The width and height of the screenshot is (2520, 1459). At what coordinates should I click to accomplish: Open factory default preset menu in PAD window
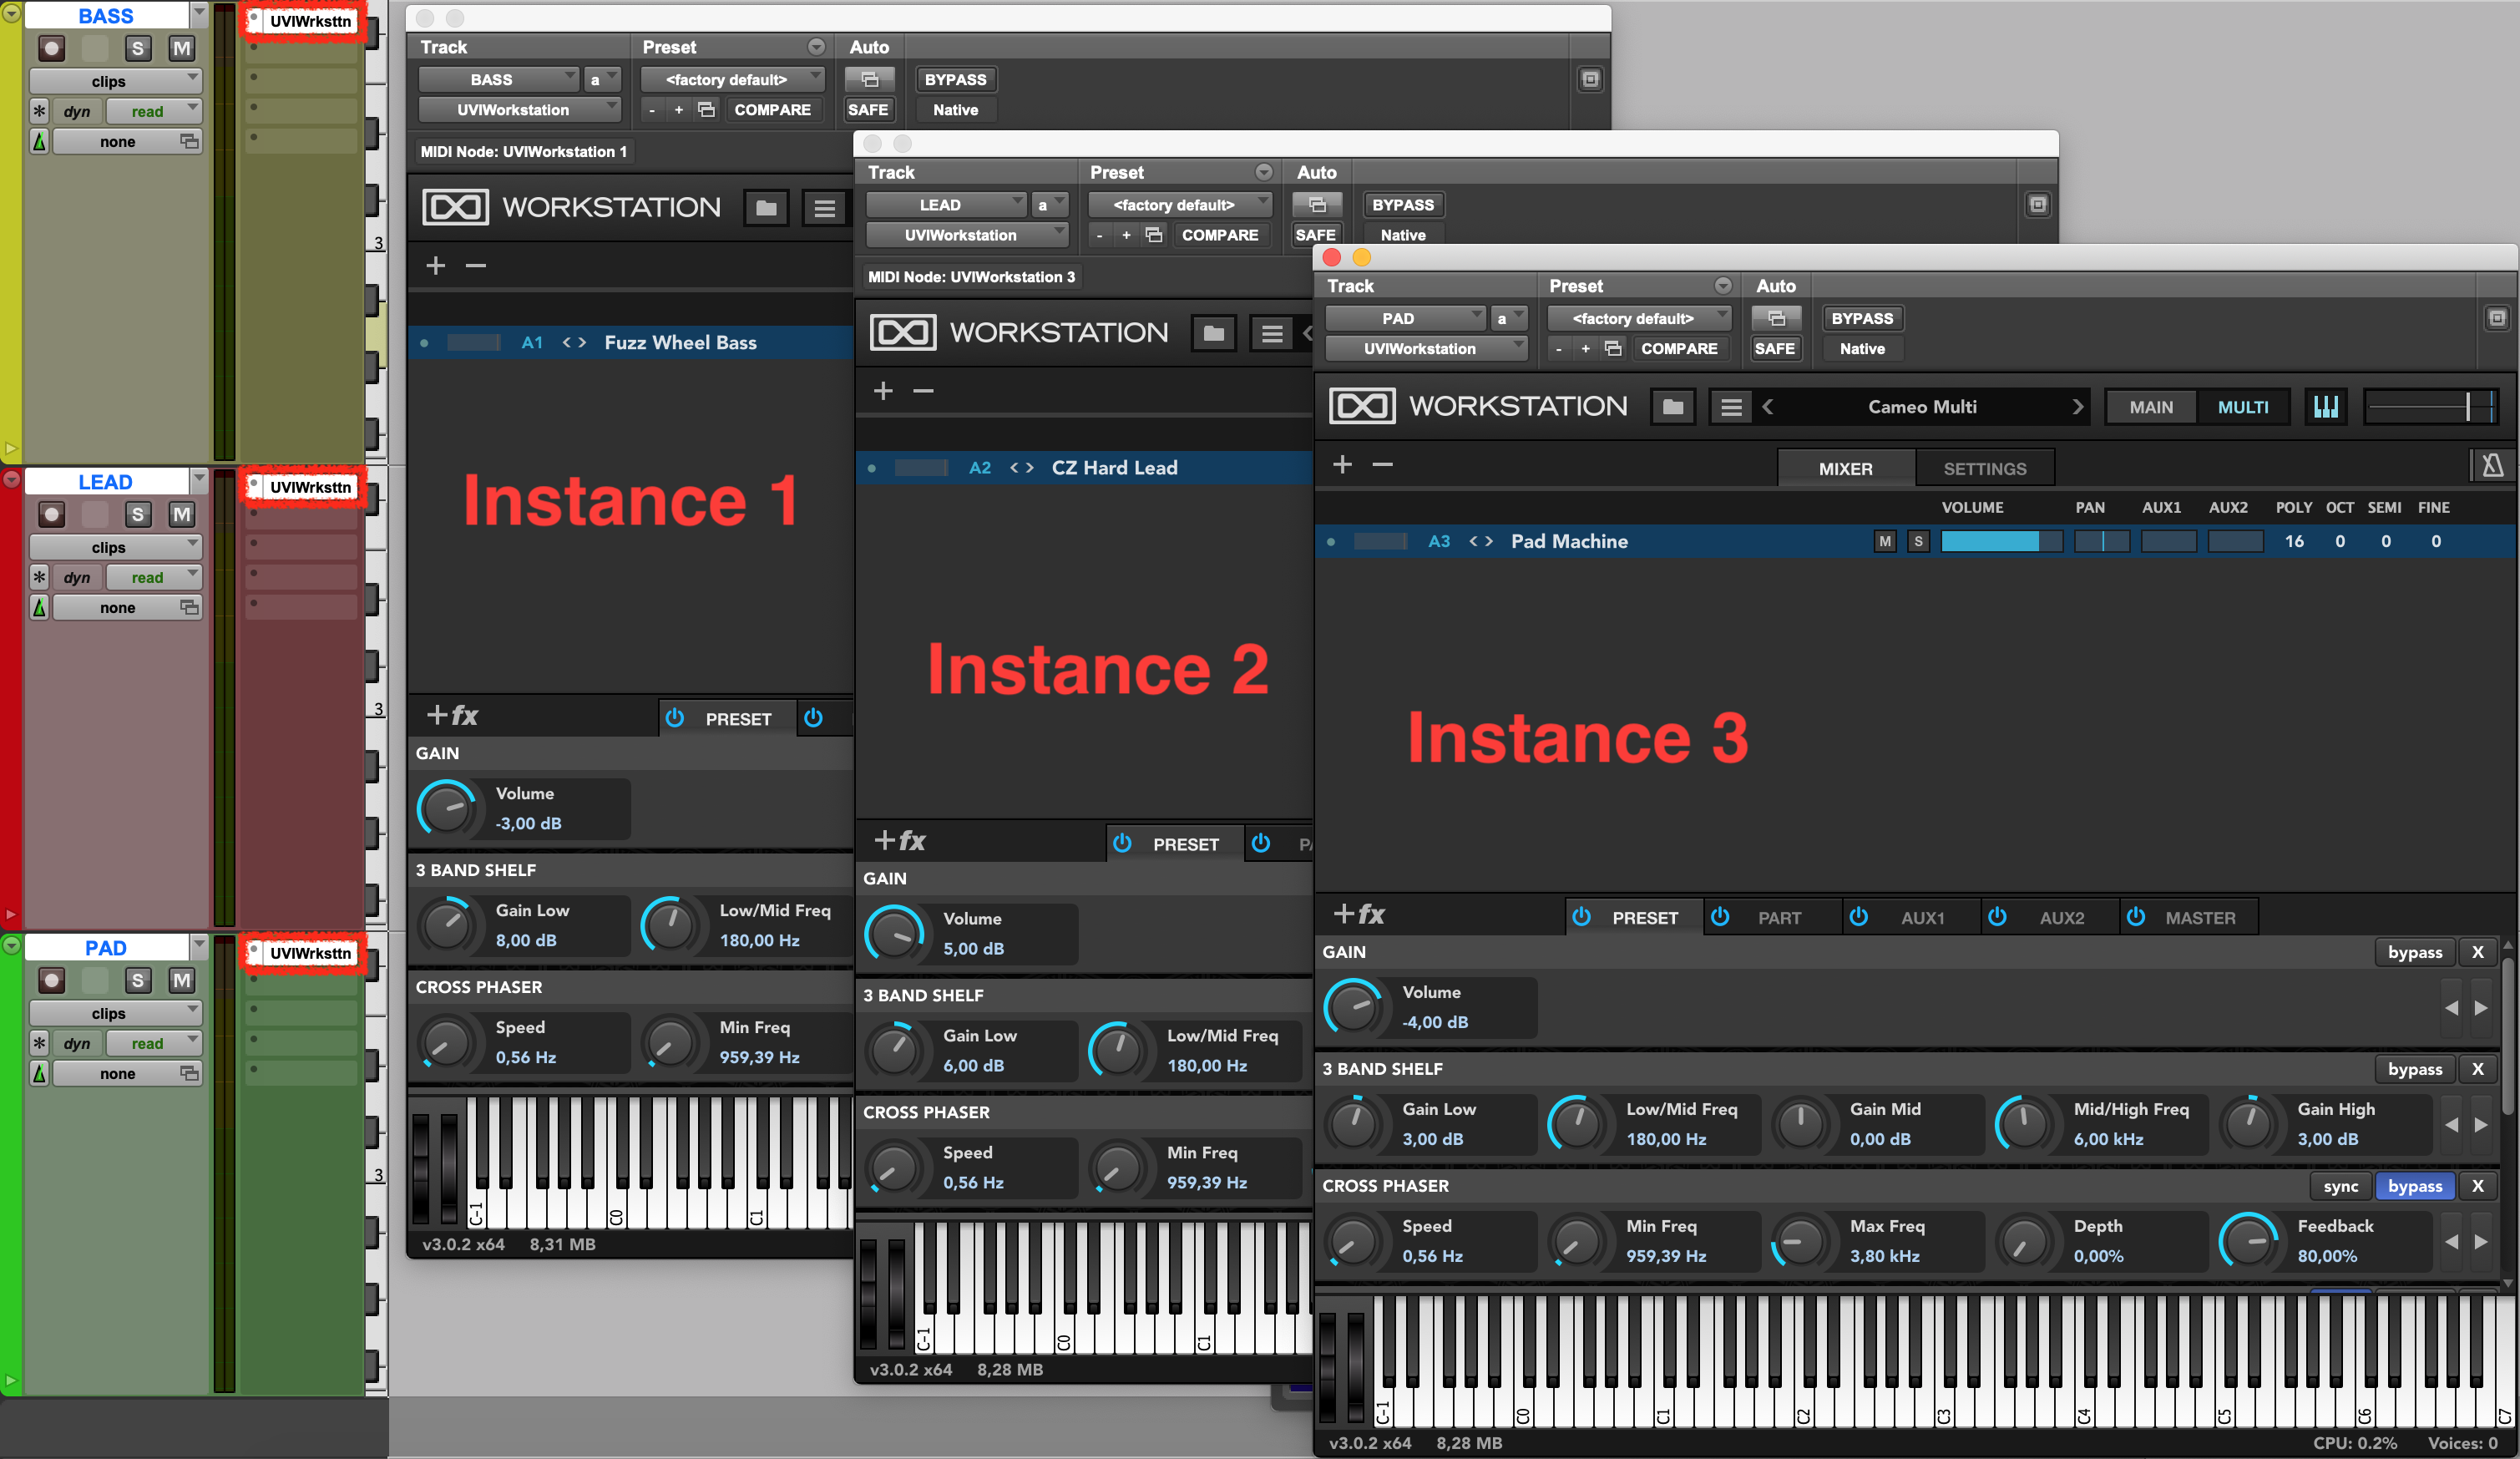point(1639,318)
